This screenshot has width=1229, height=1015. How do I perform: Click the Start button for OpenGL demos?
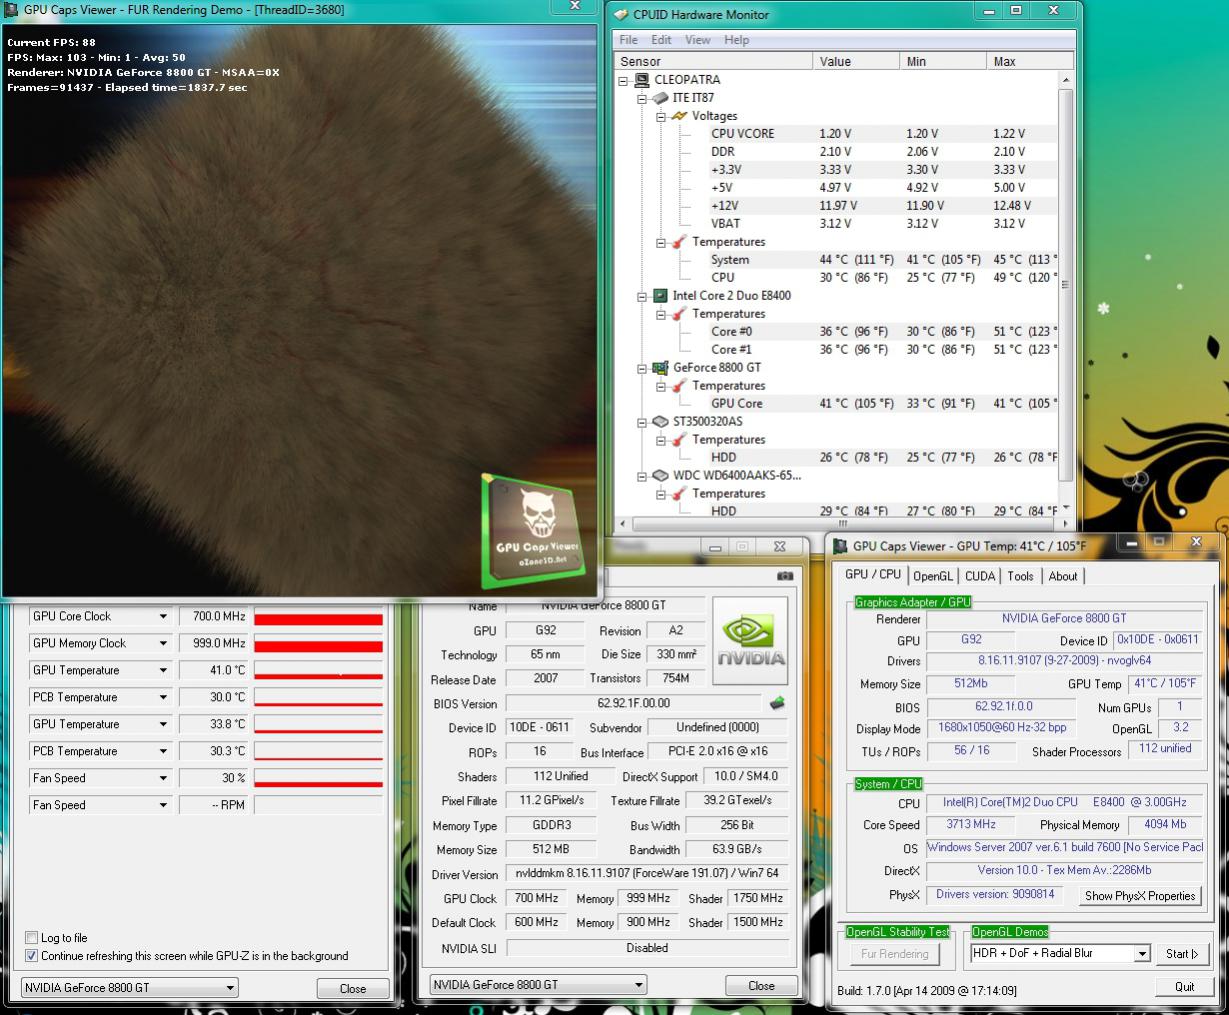(1182, 954)
